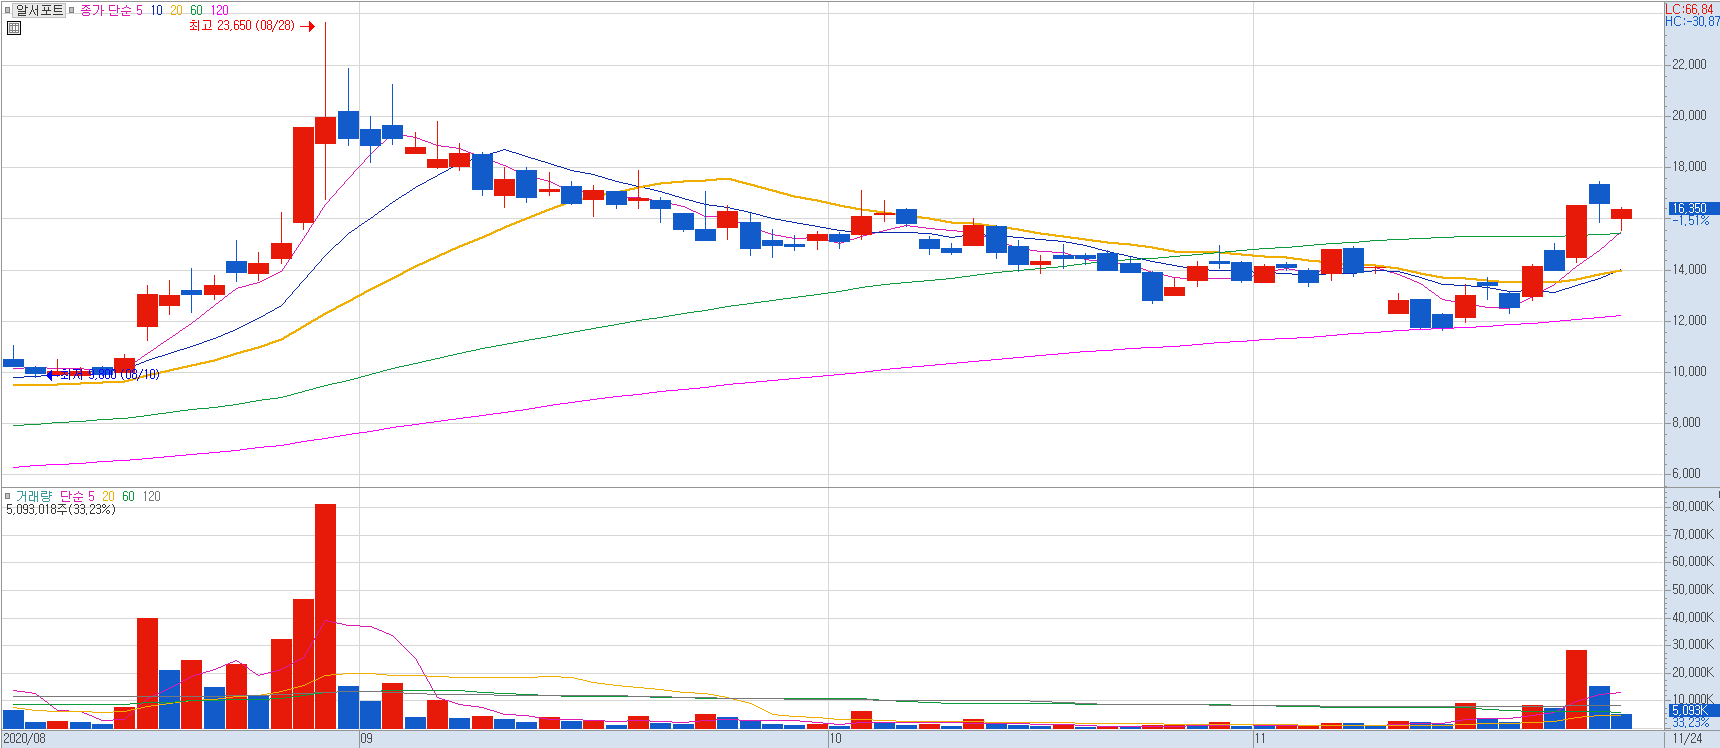Screen dimensions: 1720x748
Task: Click the 50,000K volume axis label
Action: pos(1692,589)
